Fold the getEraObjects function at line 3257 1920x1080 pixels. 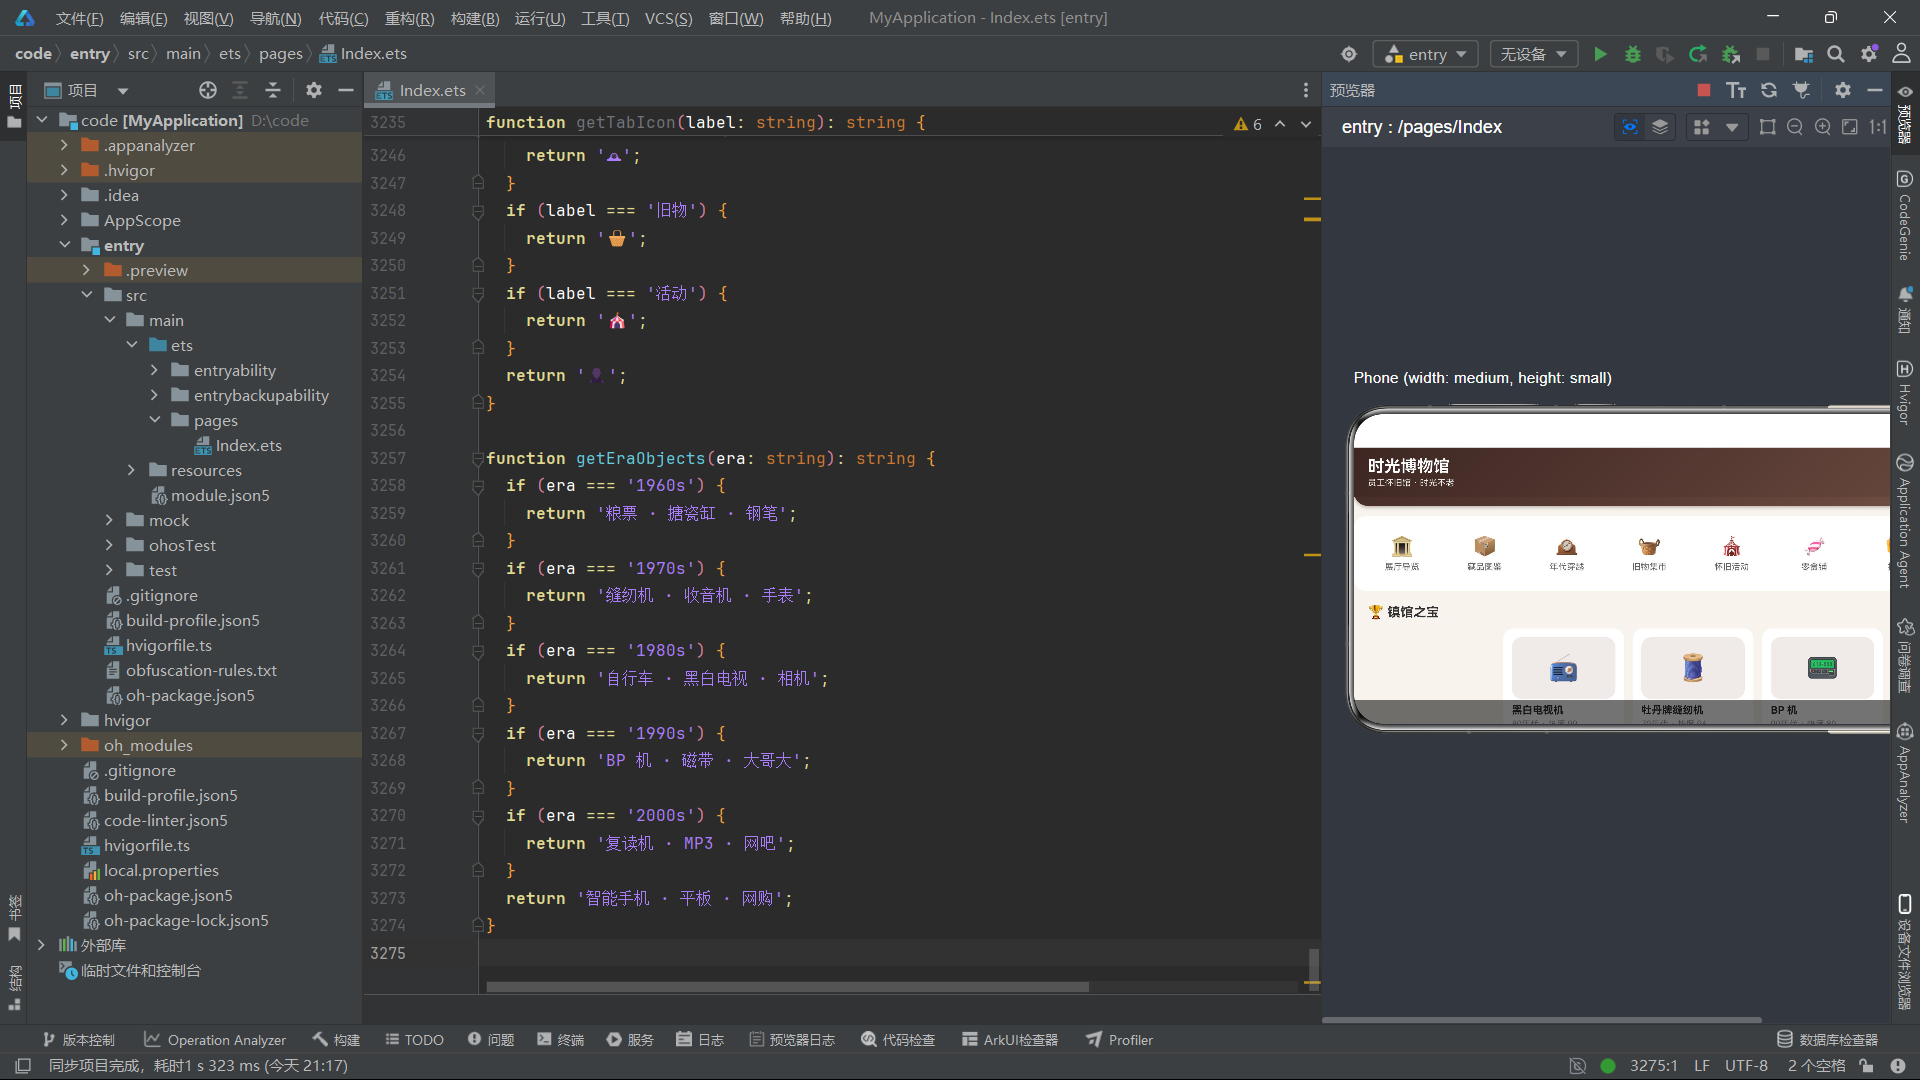[x=478, y=458]
